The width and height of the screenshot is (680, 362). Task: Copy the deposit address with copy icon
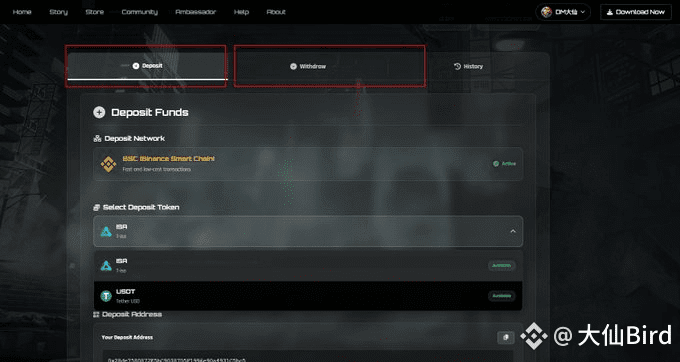coord(506,337)
